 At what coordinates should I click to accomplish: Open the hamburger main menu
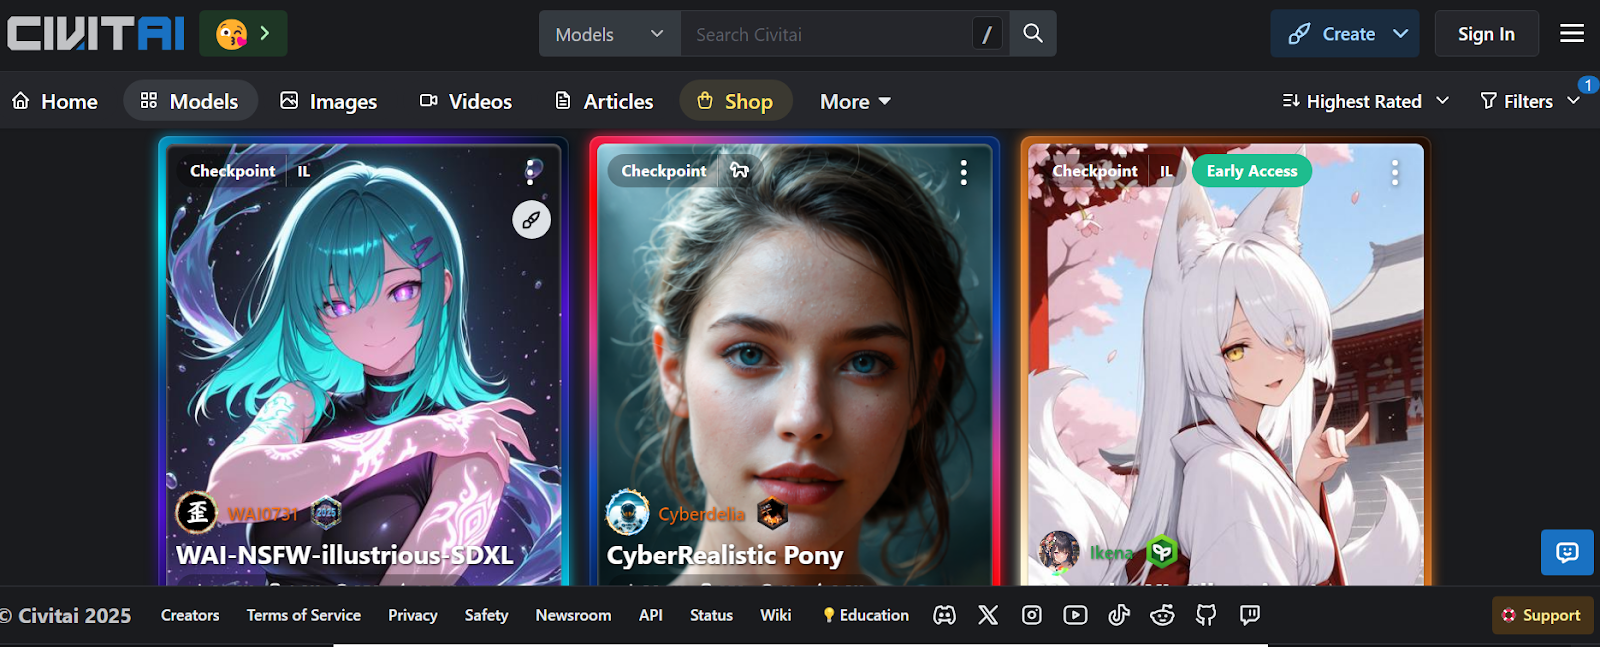point(1571,34)
